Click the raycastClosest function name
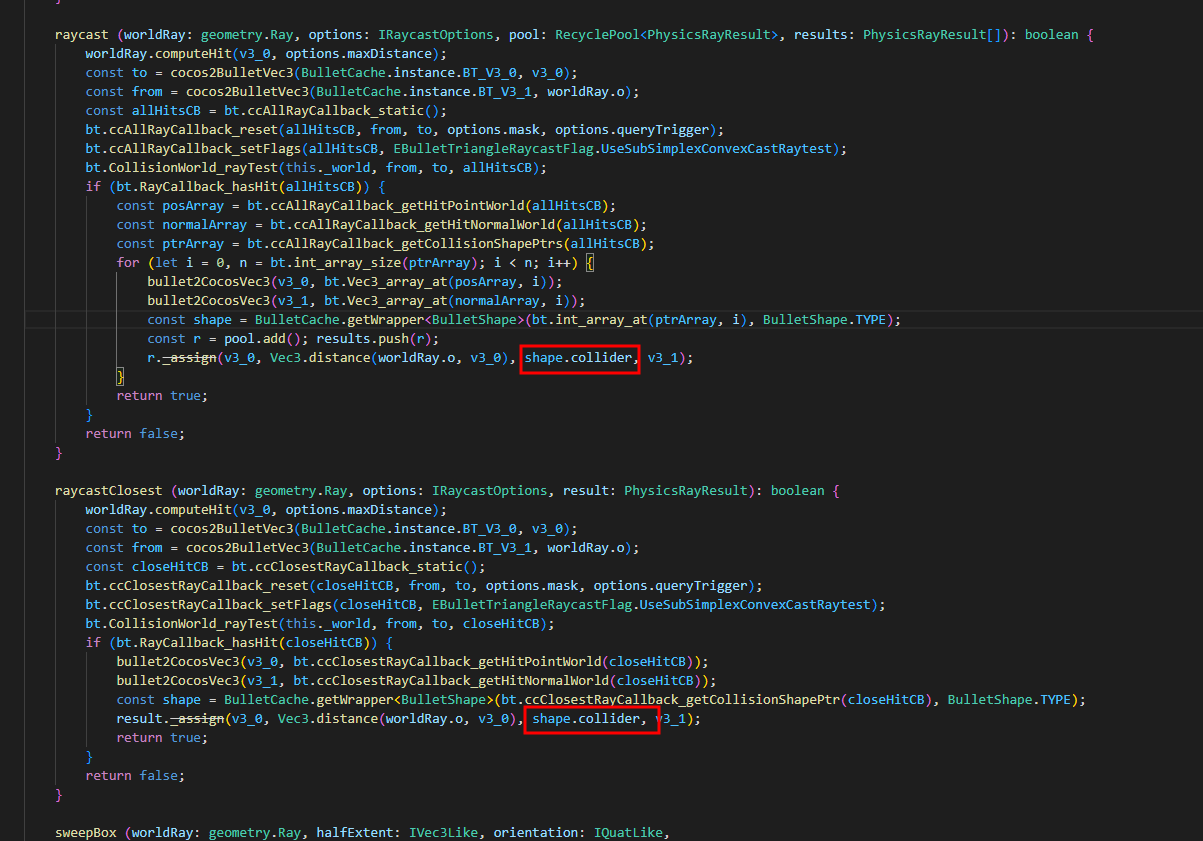The width and height of the screenshot is (1203, 841). point(109,490)
